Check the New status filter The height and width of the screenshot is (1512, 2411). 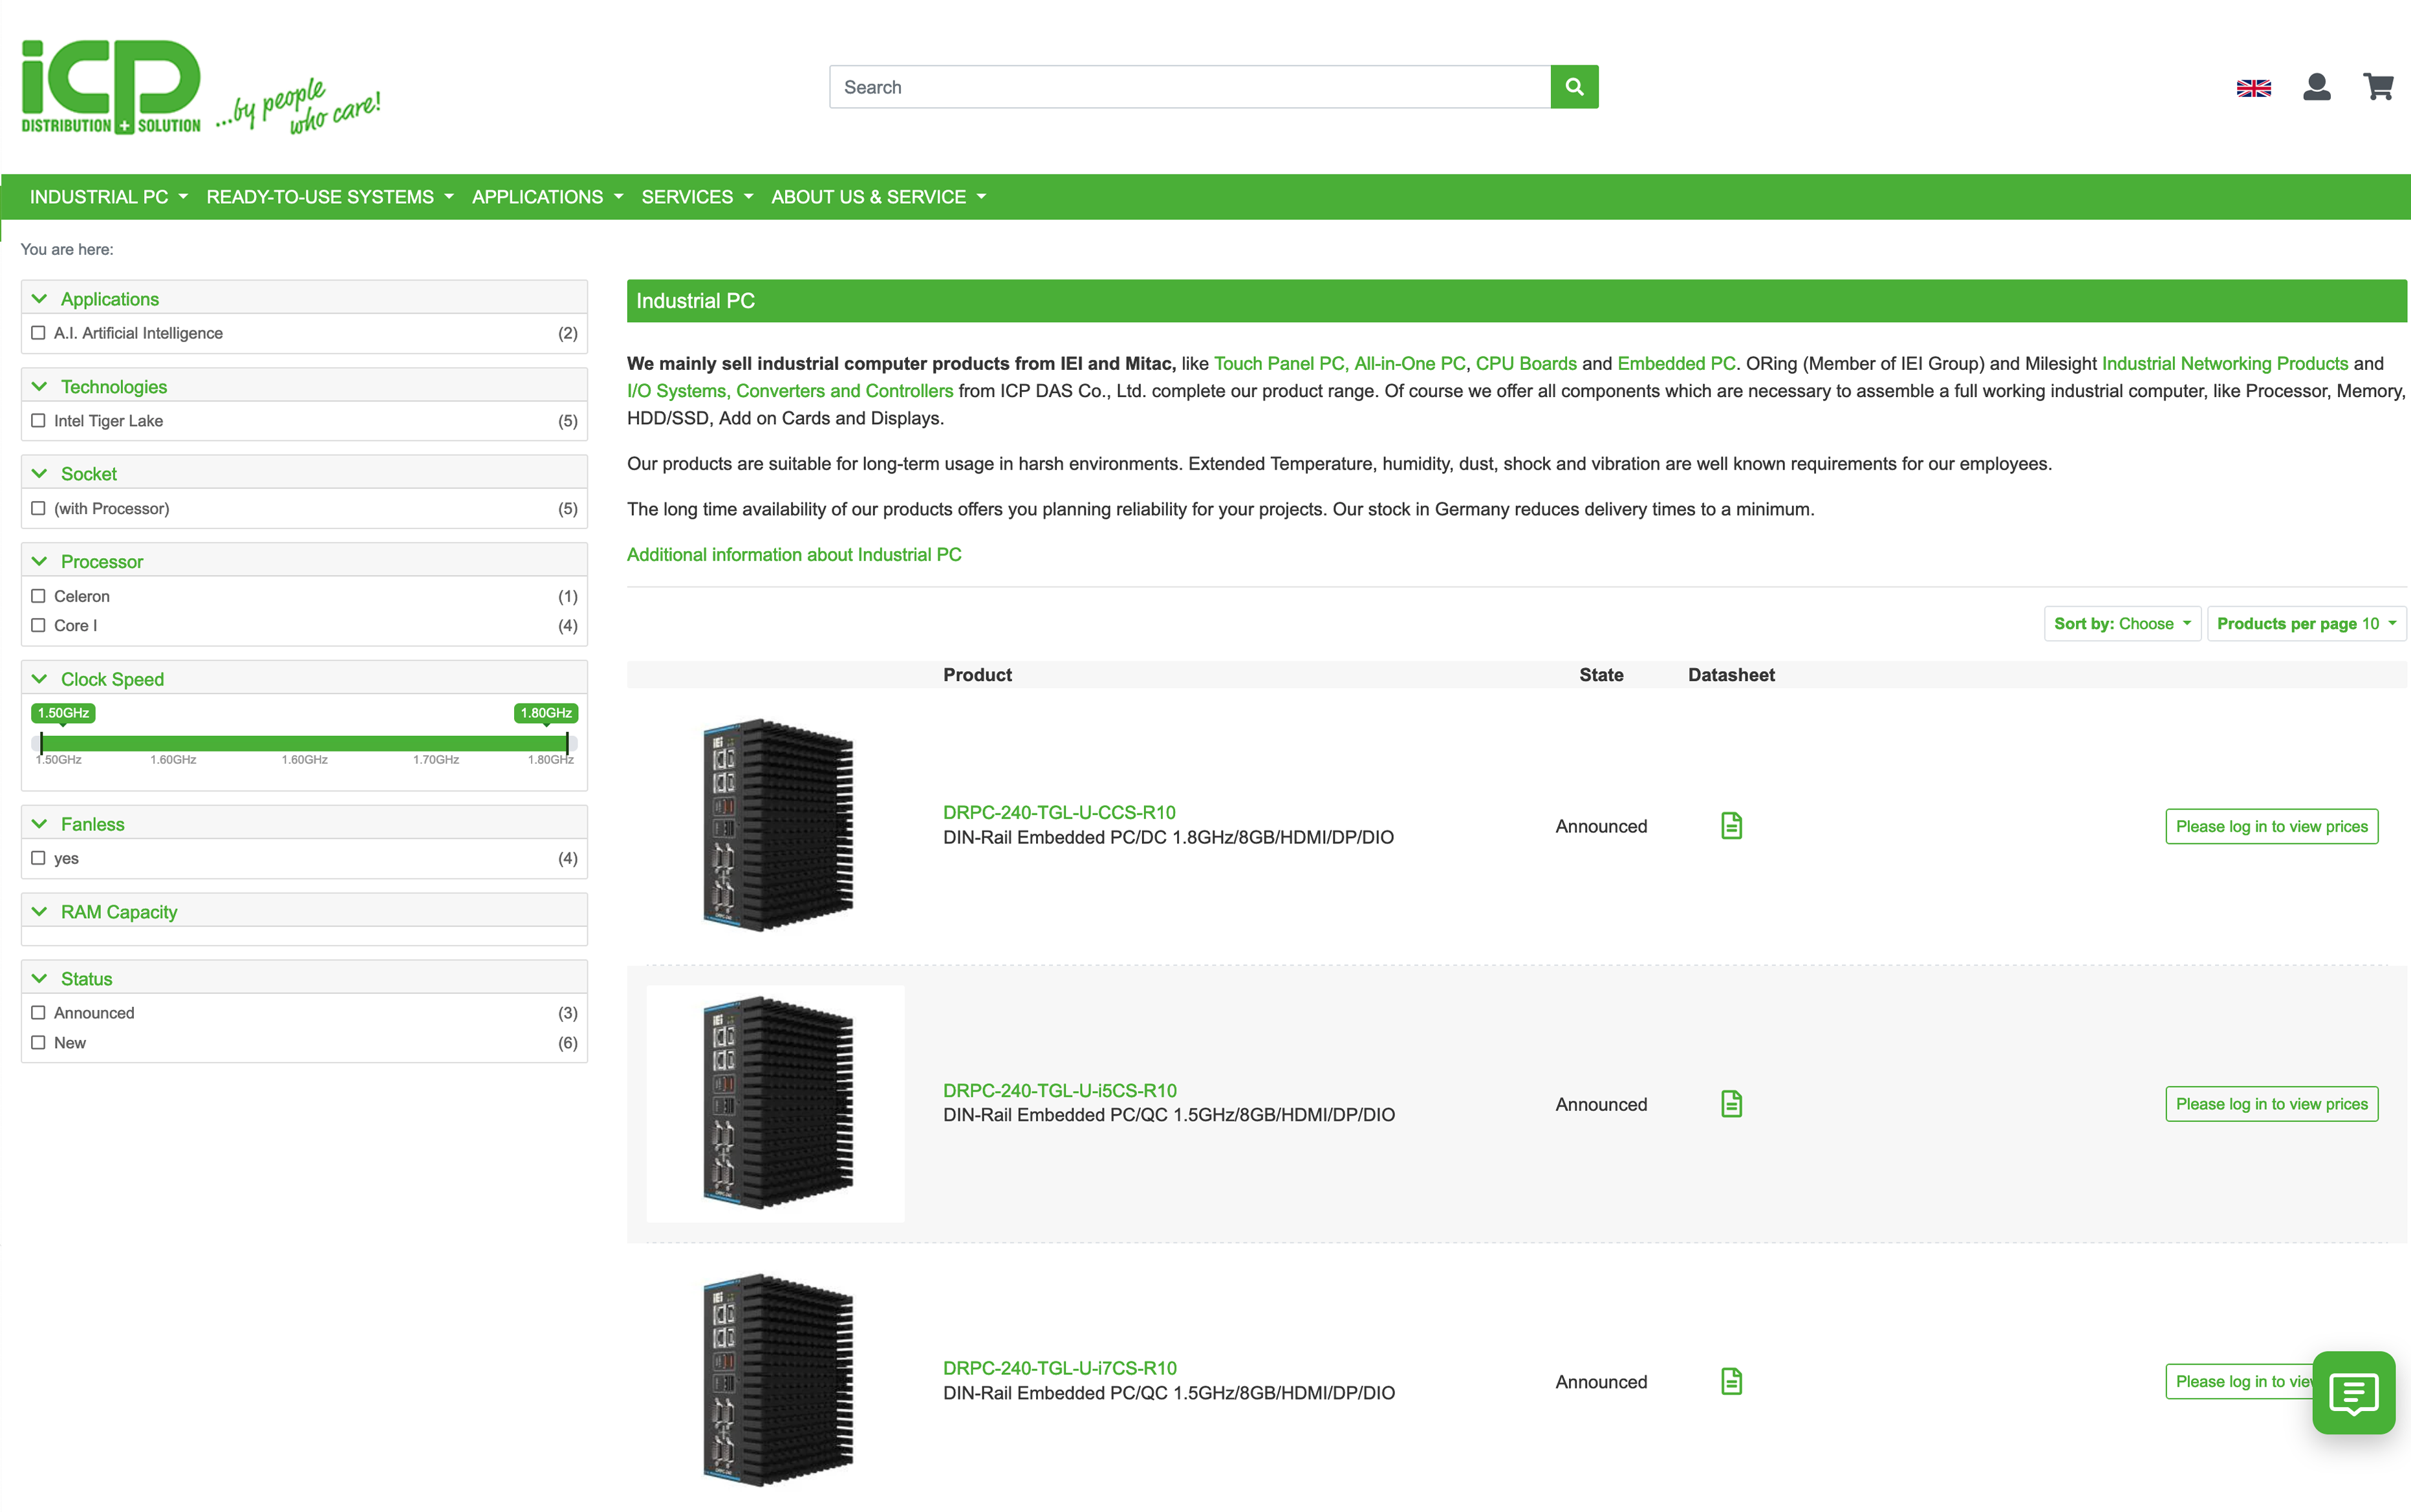tap(38, 1042)
